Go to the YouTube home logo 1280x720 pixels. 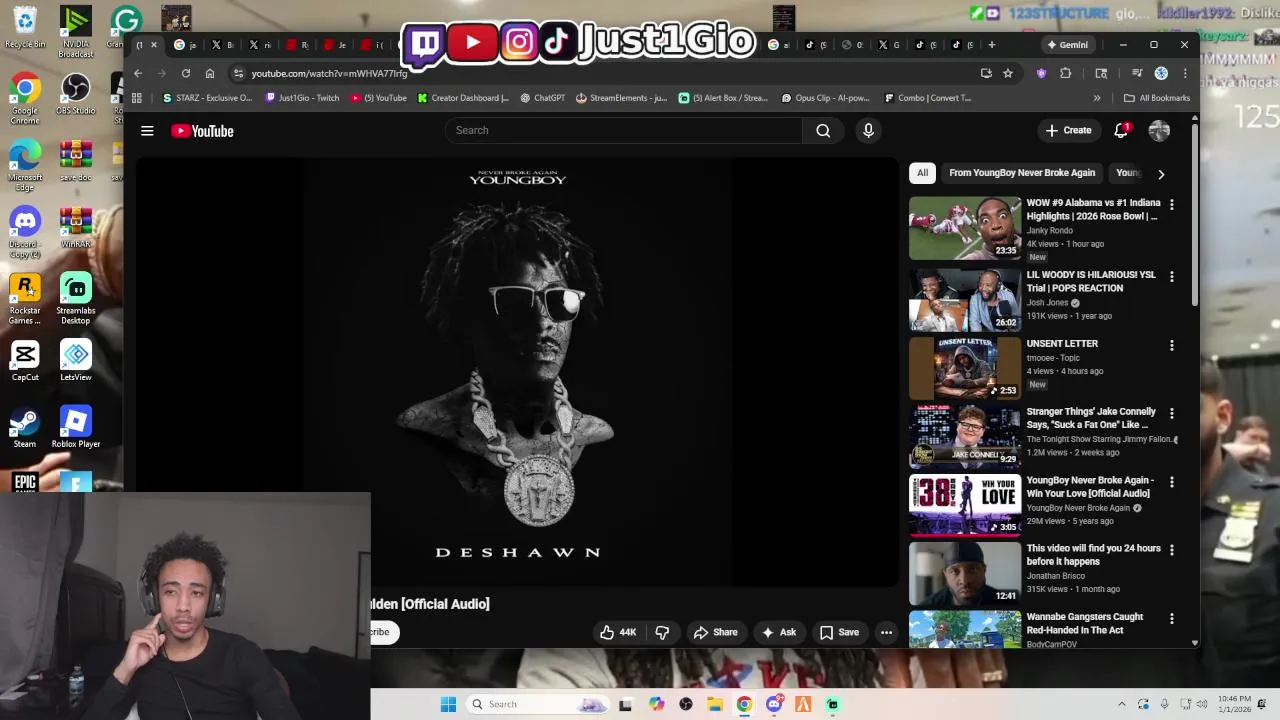[202, 131]
